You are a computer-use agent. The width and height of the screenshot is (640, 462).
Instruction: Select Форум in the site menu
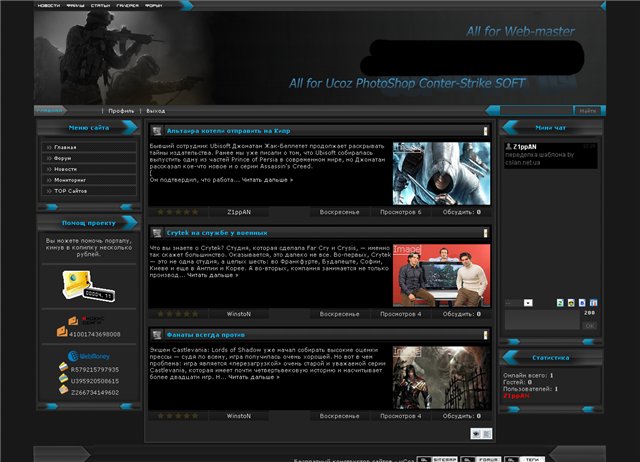point(89,158)
